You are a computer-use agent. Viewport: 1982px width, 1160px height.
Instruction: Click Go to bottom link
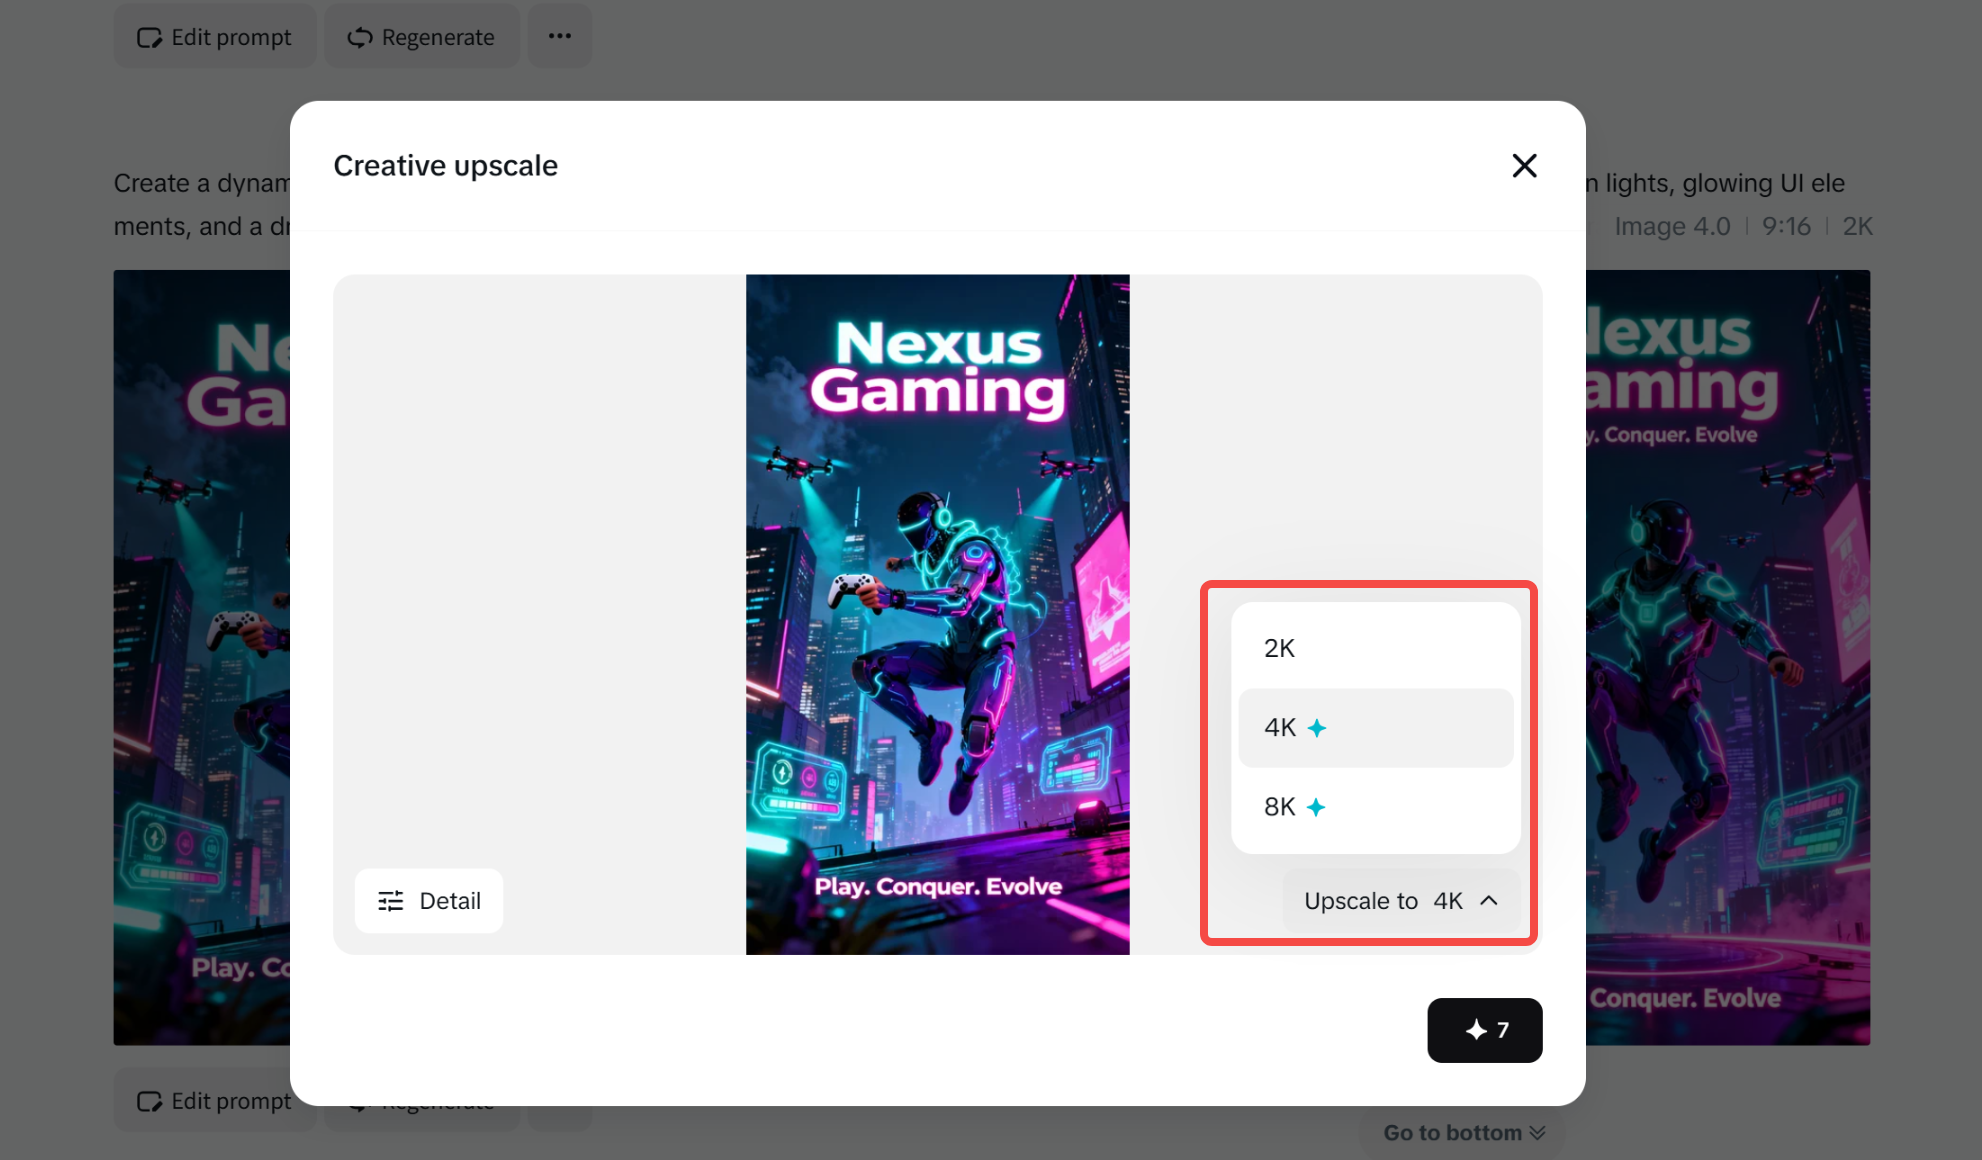tap(1452, 1133)
